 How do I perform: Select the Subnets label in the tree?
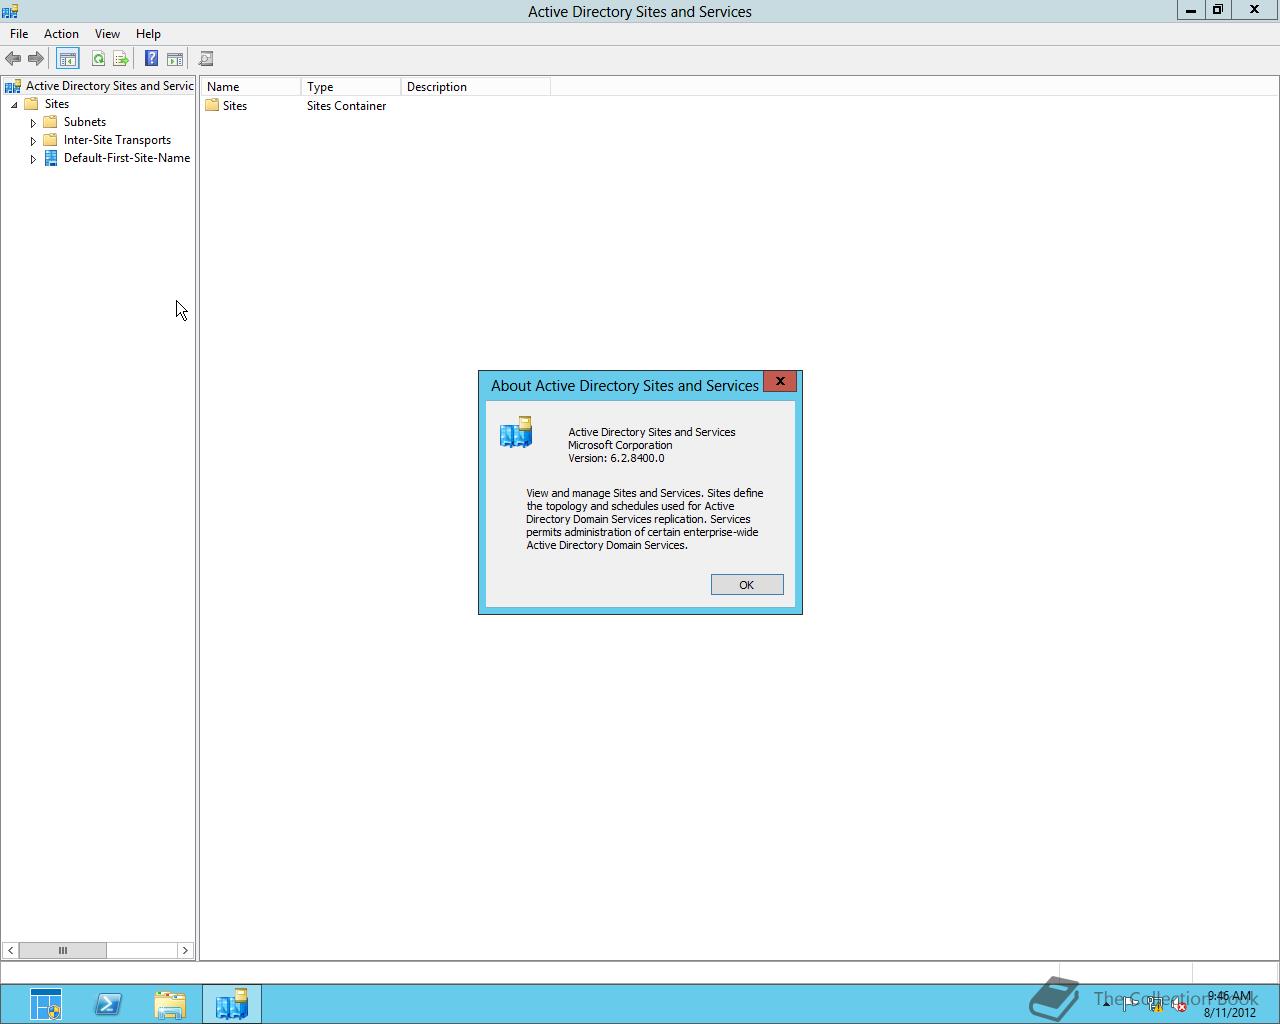click(85, 122)
